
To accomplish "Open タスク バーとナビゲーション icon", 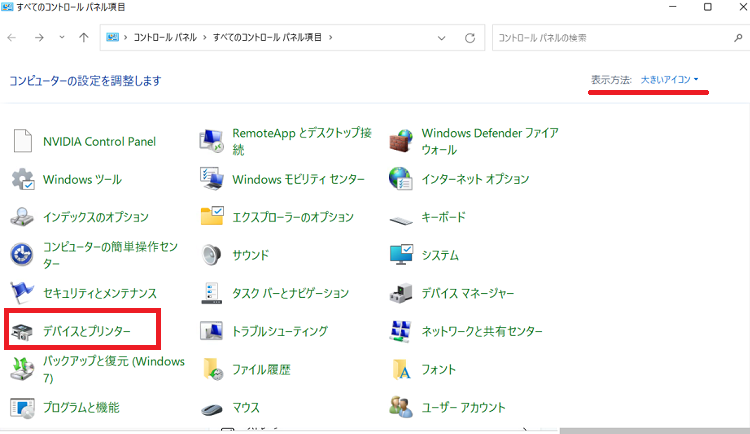I will [211, 293].
